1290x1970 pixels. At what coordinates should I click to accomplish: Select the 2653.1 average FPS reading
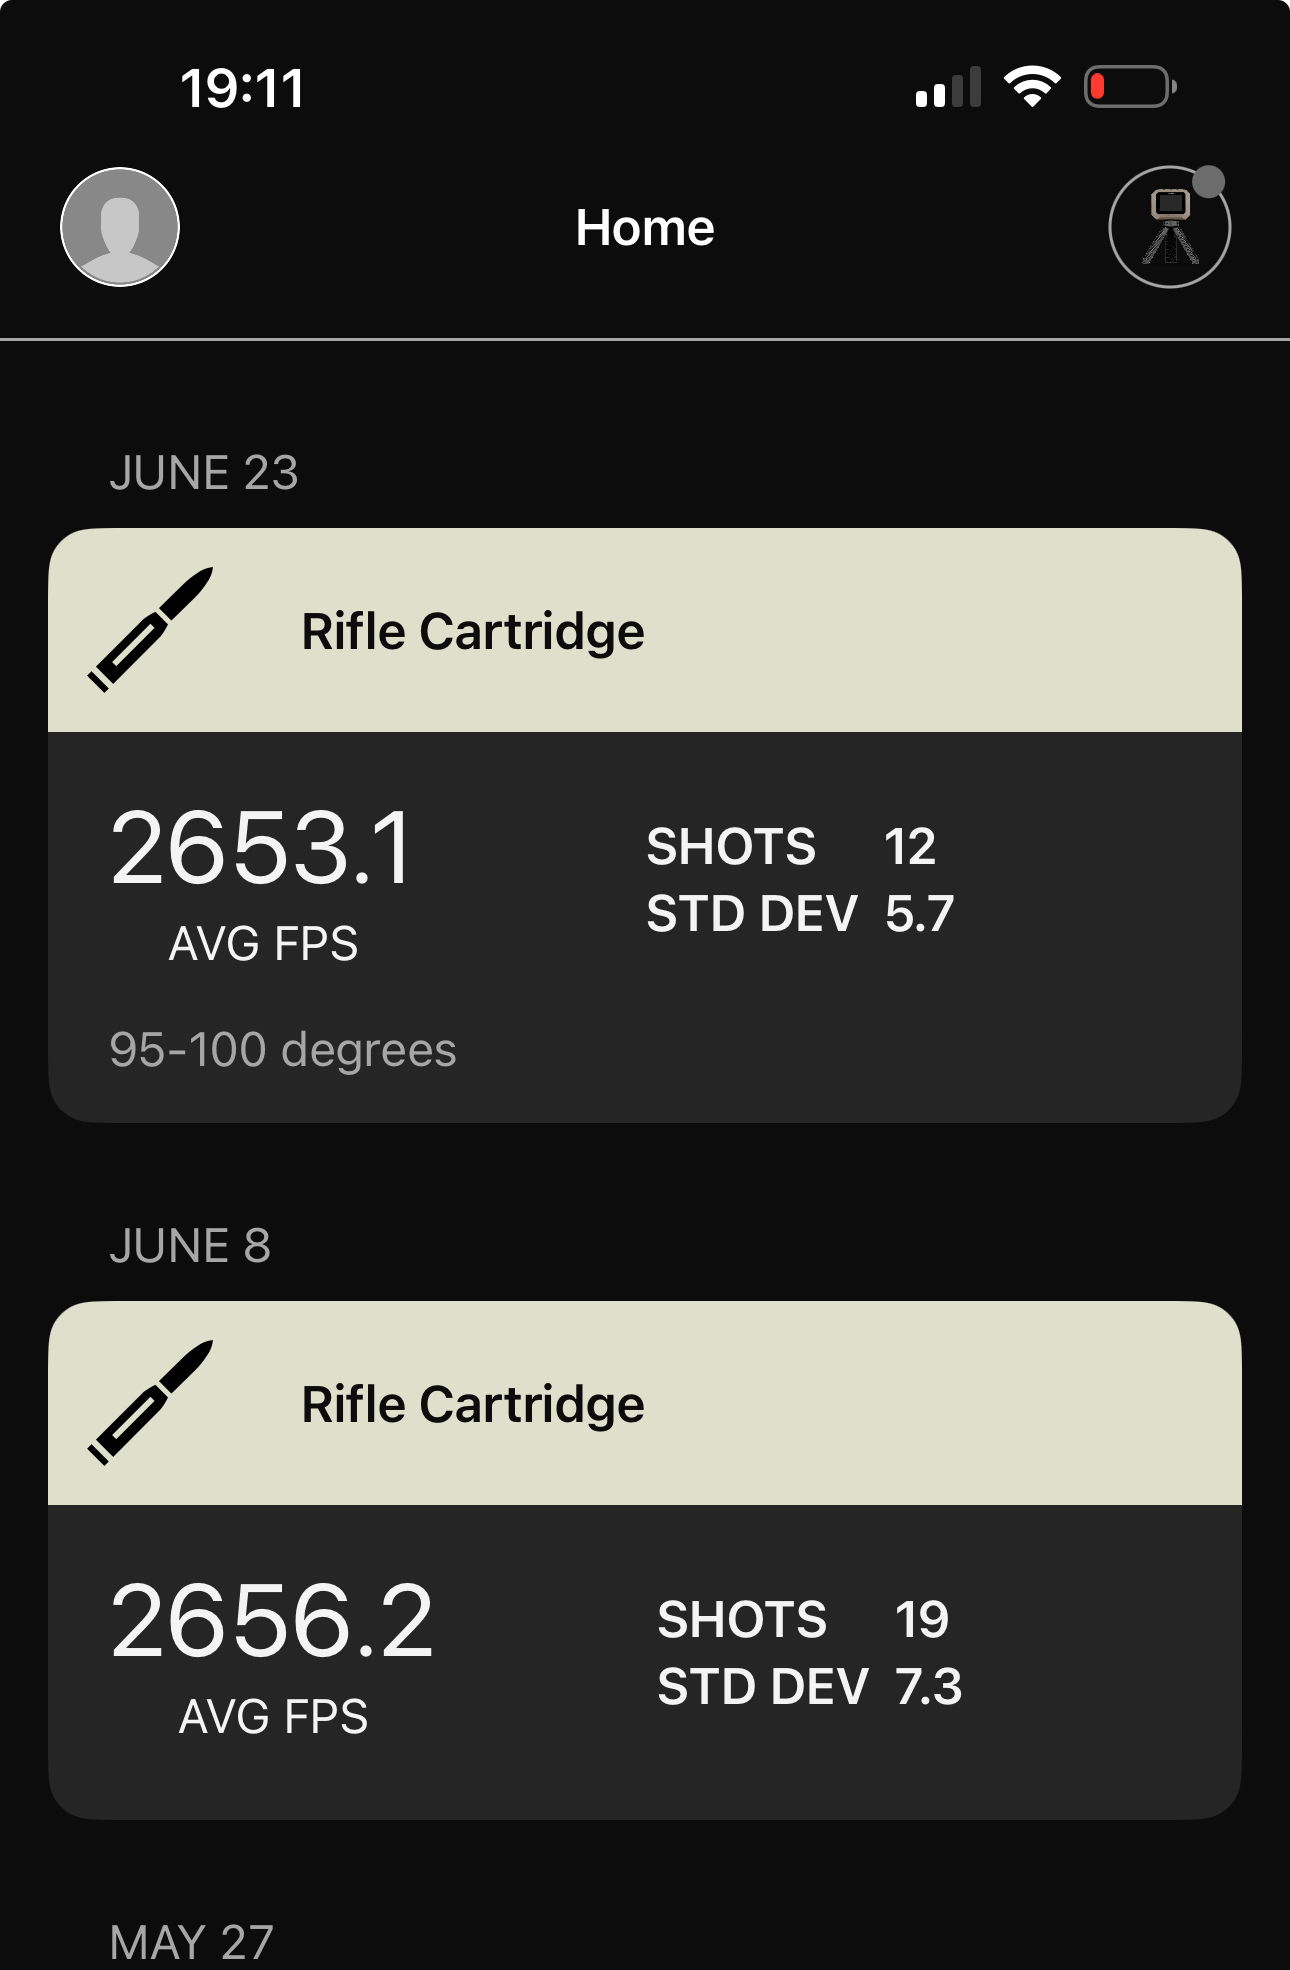tap(262, 849)
